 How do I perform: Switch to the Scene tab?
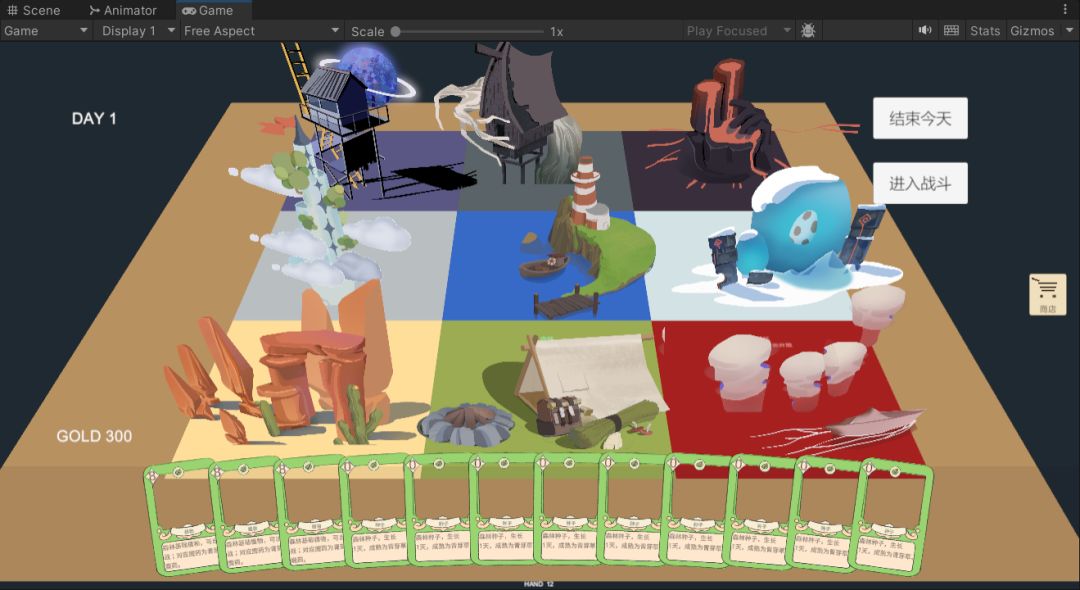click(x=34, y=10)
